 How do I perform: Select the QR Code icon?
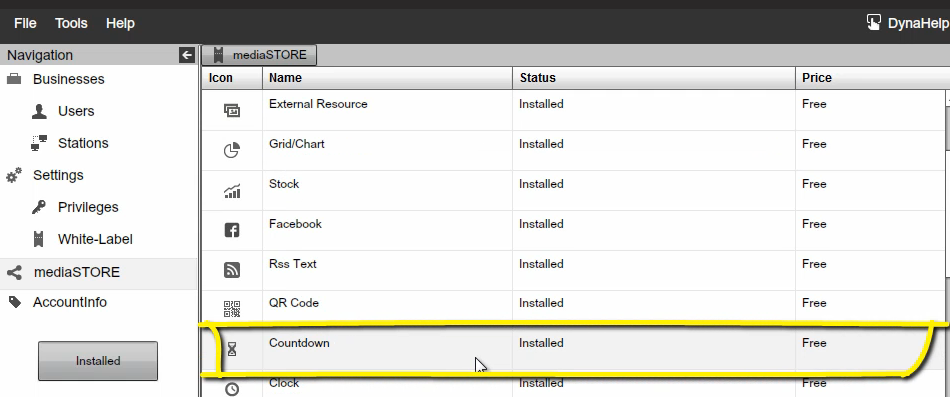point(232,309)
